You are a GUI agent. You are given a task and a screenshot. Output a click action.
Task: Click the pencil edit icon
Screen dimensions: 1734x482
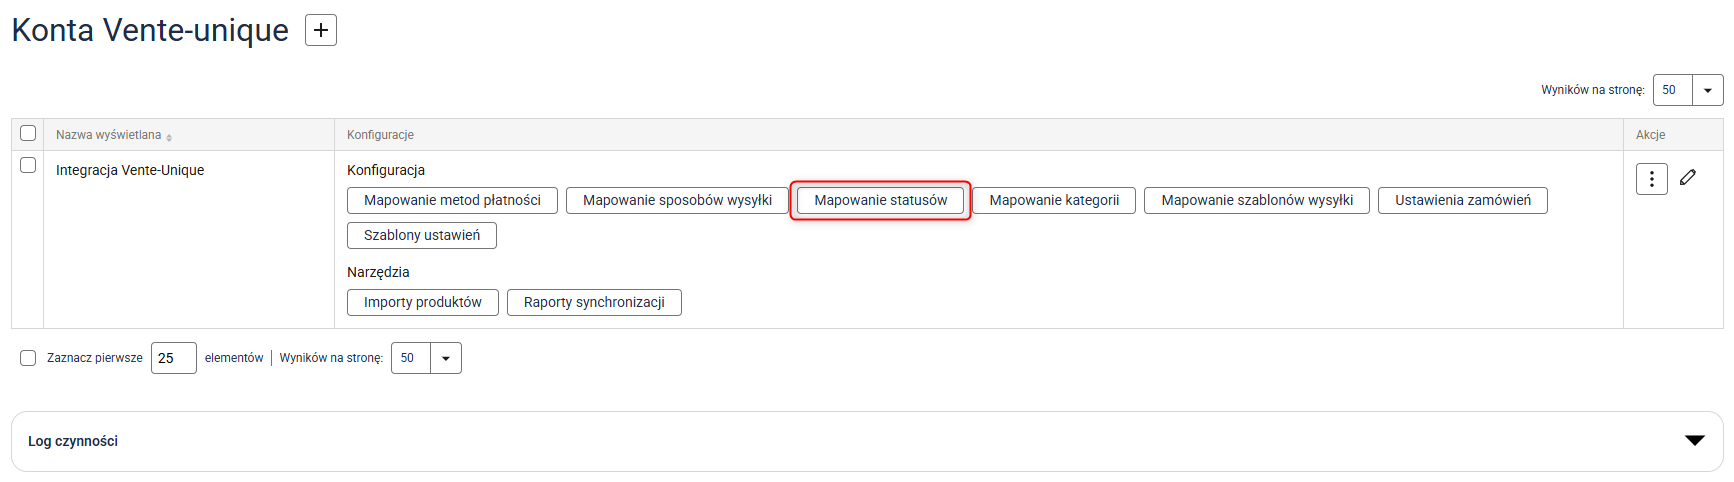pyautogui.click(x=1688, y=177)
